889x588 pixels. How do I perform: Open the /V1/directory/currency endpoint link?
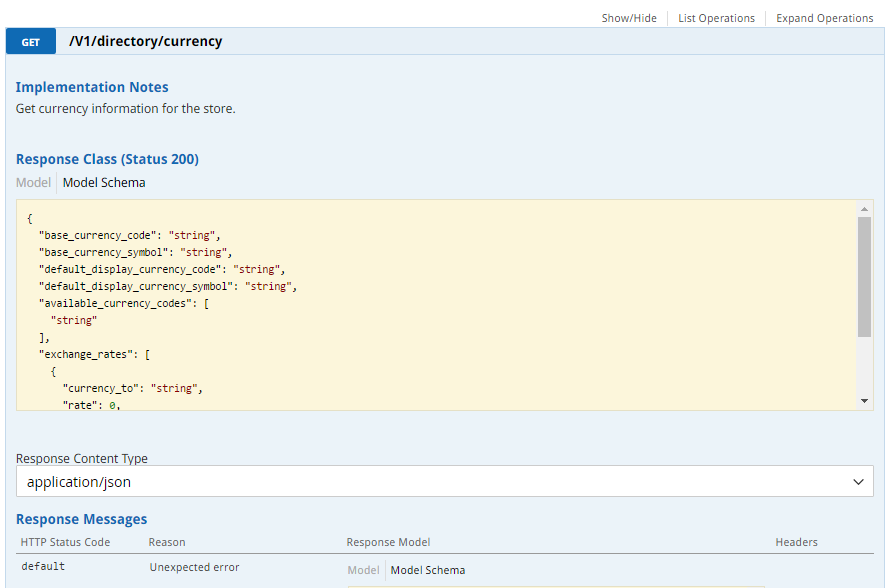(x=146, y=41)
